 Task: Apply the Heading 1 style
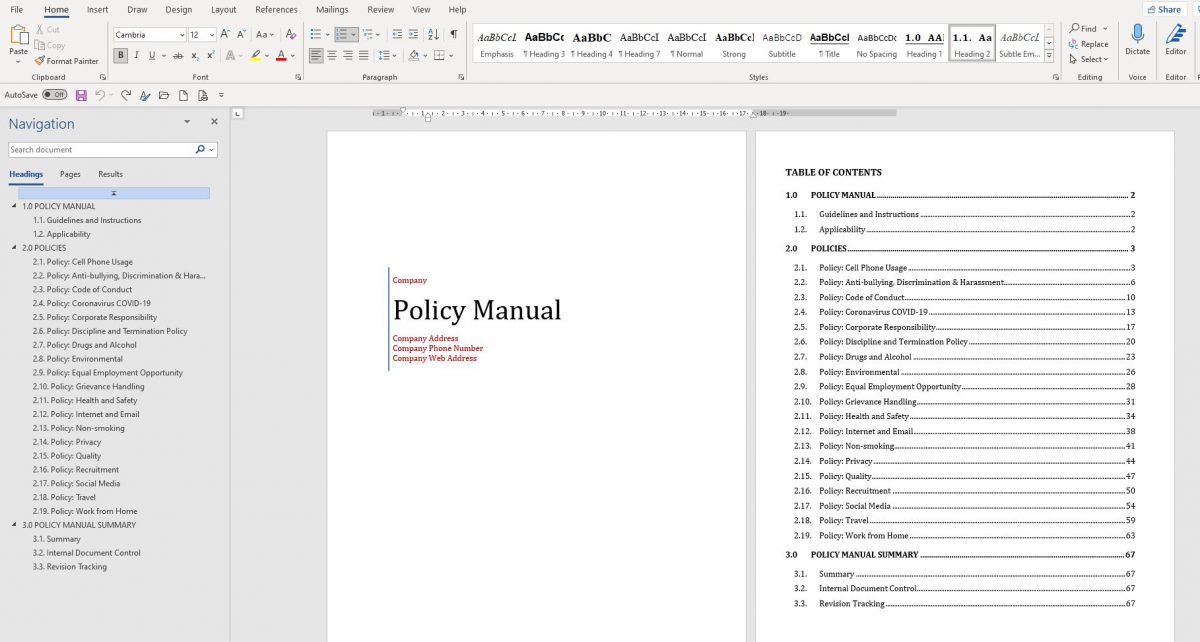[924, 44]
